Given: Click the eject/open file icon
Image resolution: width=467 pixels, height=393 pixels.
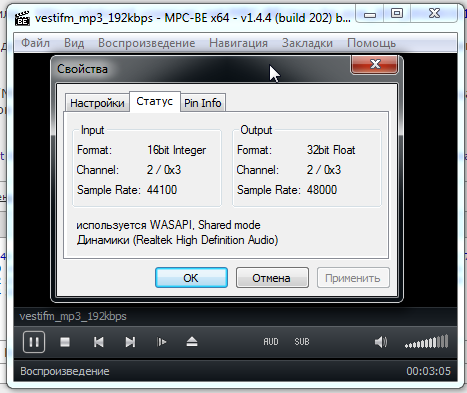Looking at the screenshot, I should click(192, 342).
